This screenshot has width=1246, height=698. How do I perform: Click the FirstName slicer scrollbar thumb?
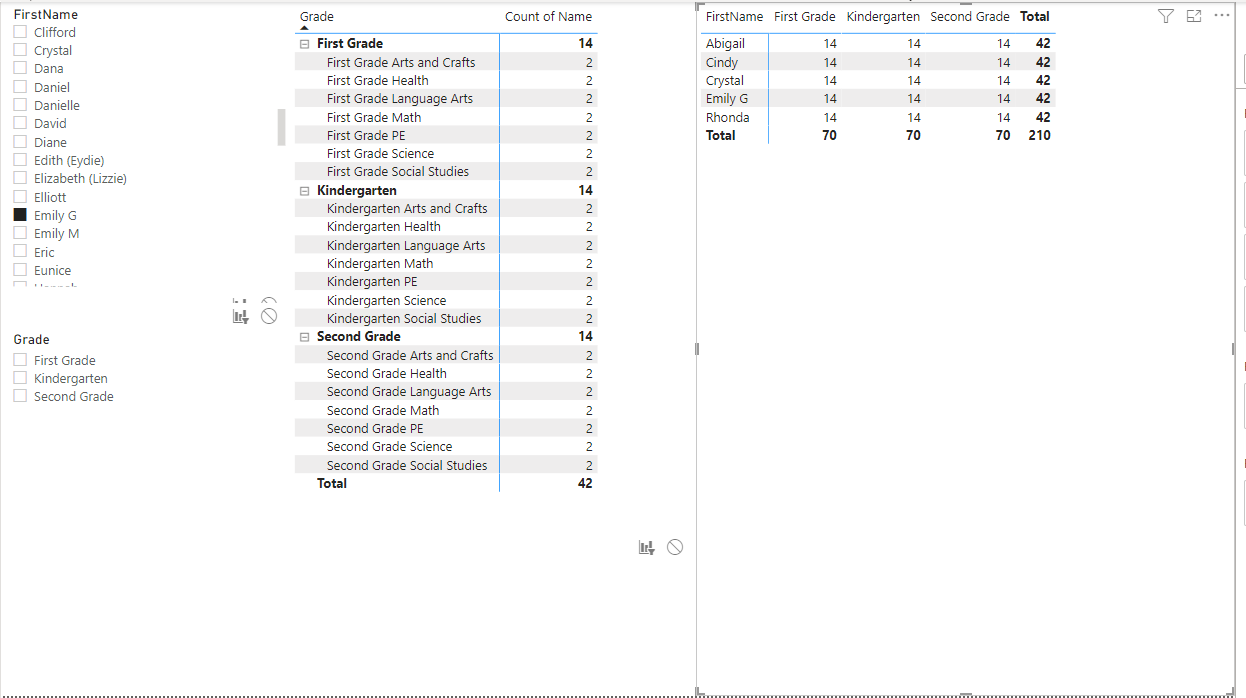click(282, 127)
